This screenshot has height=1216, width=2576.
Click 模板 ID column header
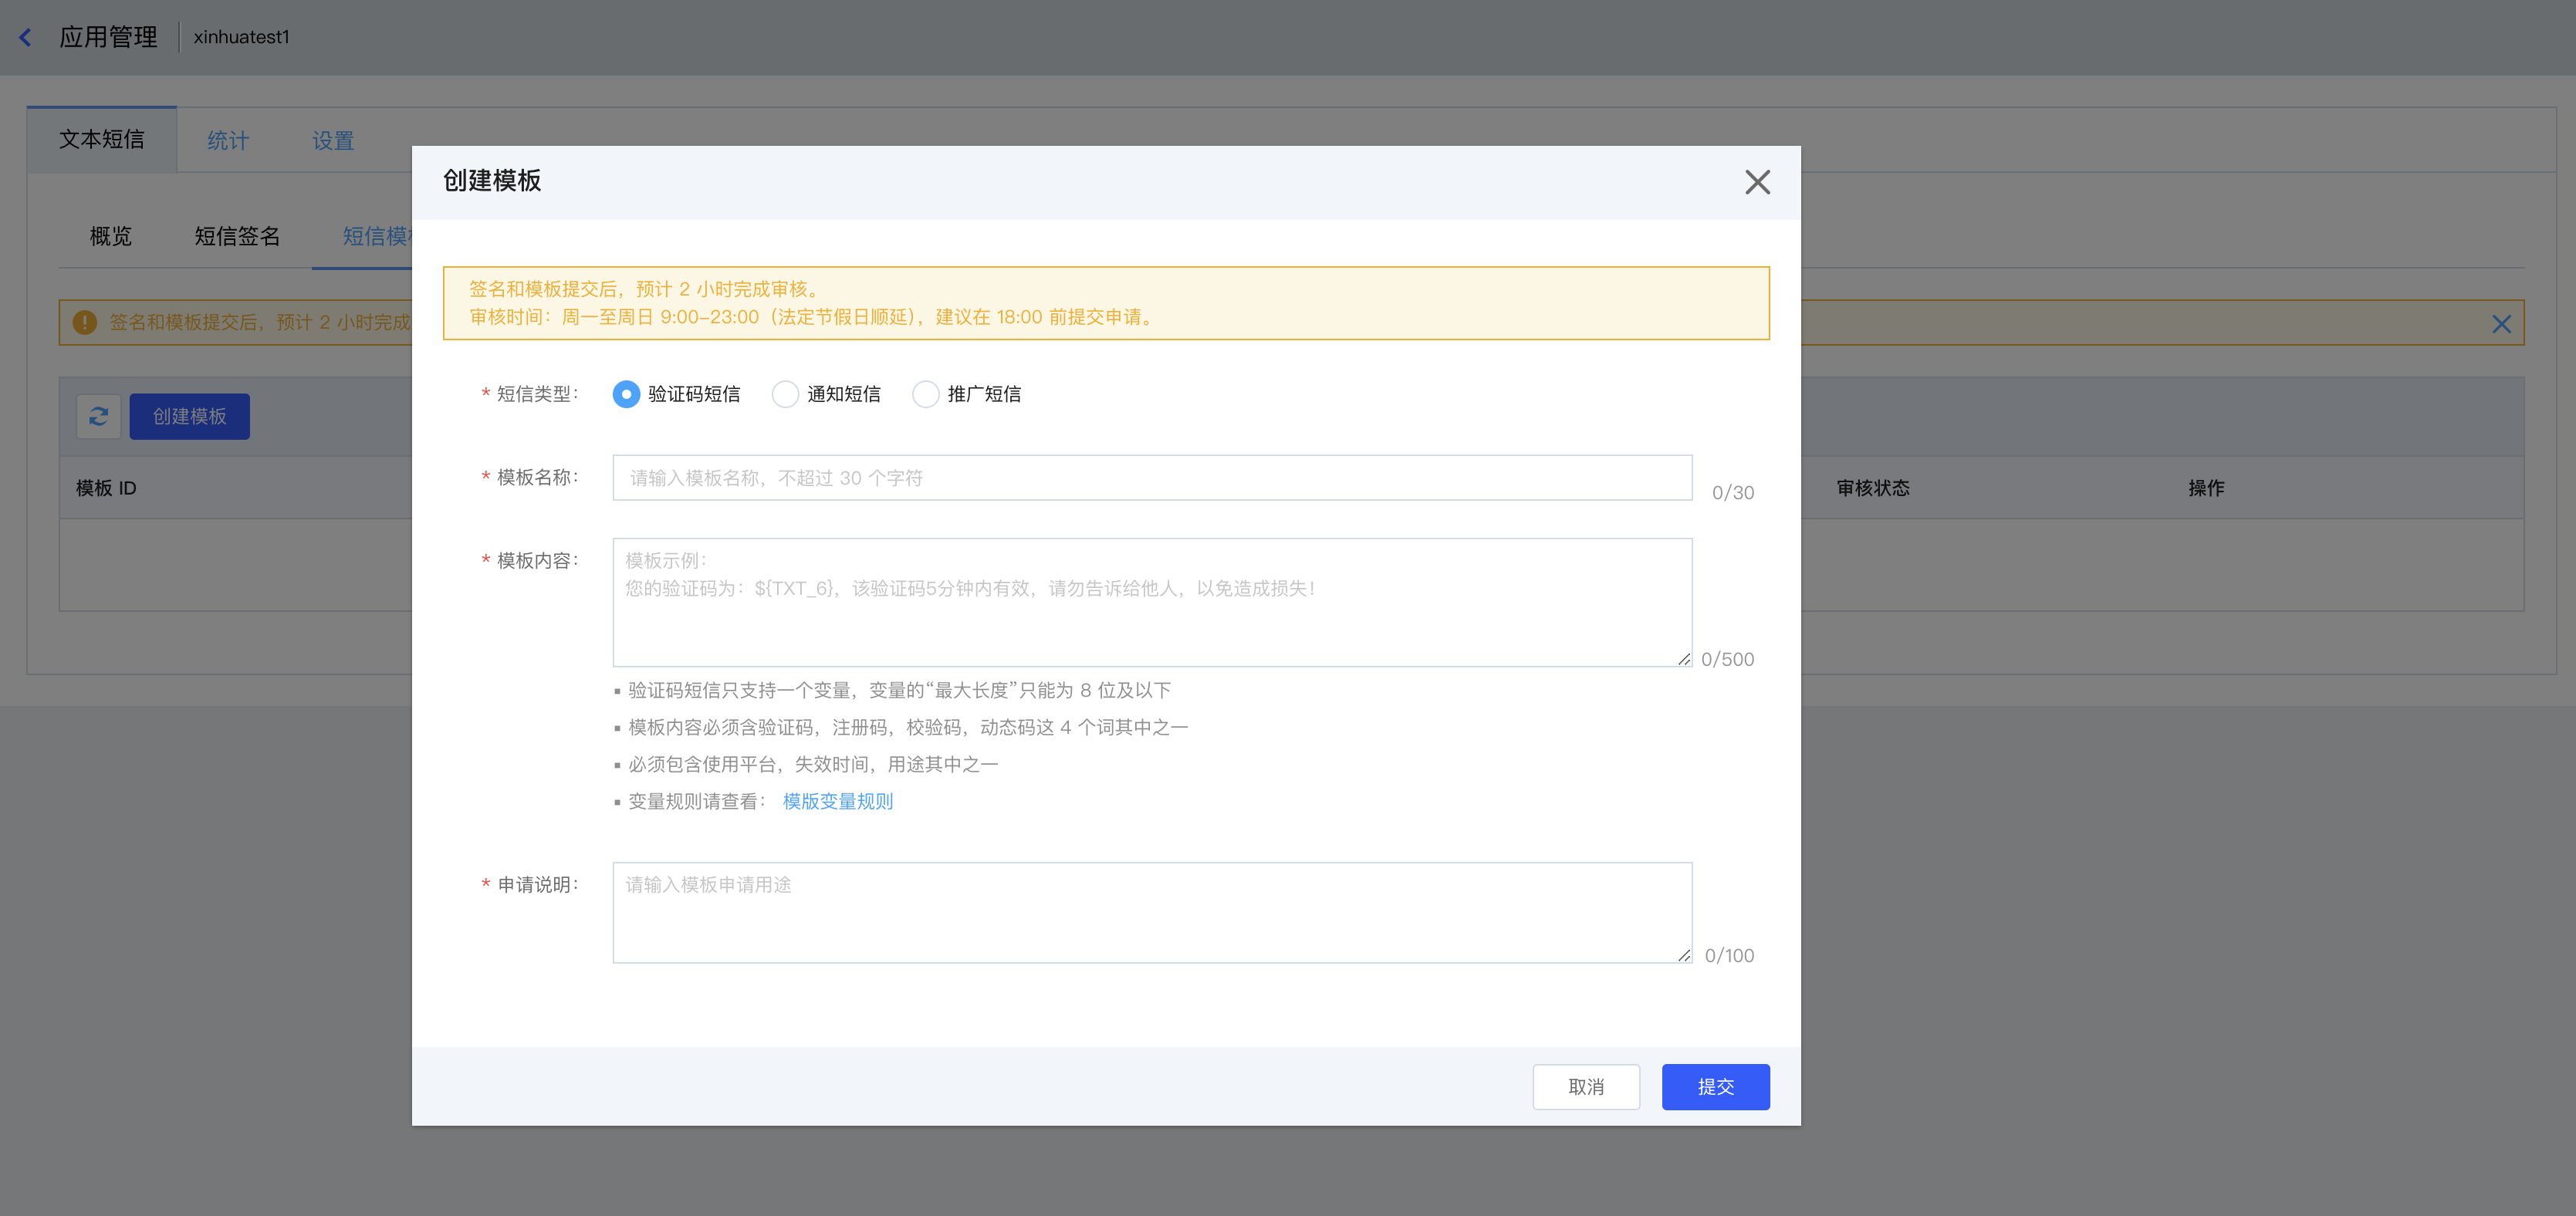(x=106, y=488)
